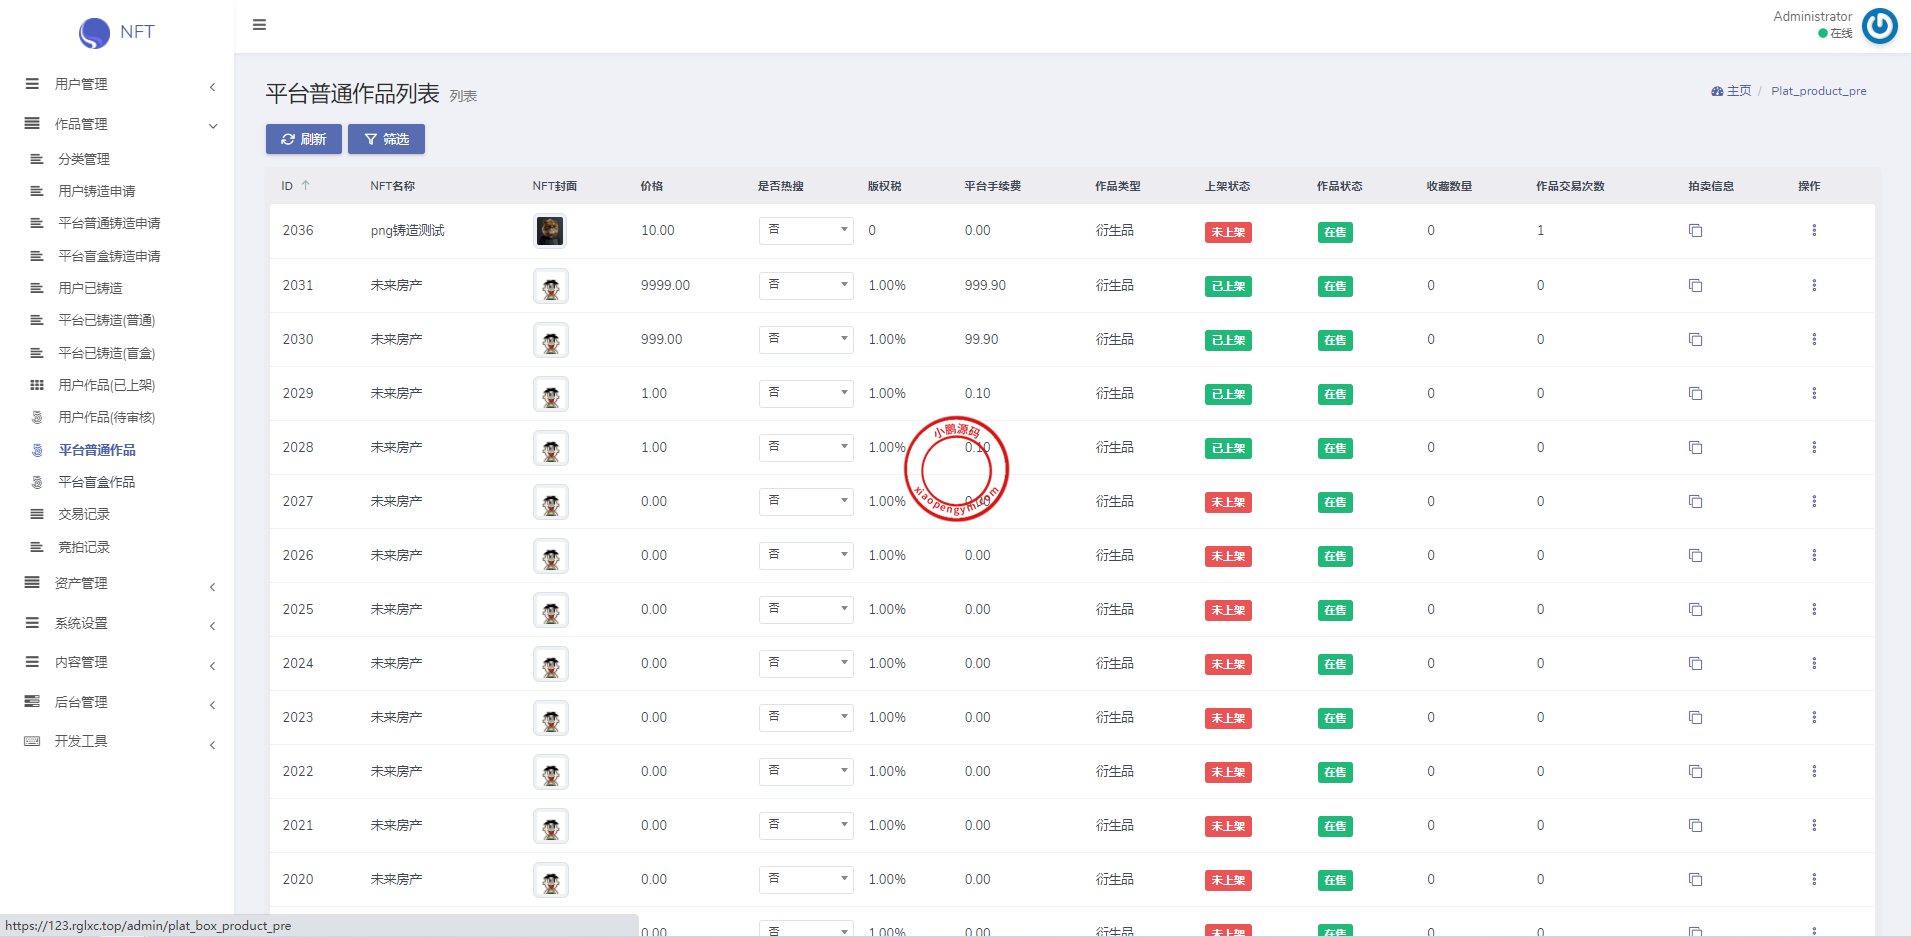Toggle the hamburger sidebar menu icon
Viewport: 1911px width, 937px height.
pyautogui.click(x=259, y=25)
